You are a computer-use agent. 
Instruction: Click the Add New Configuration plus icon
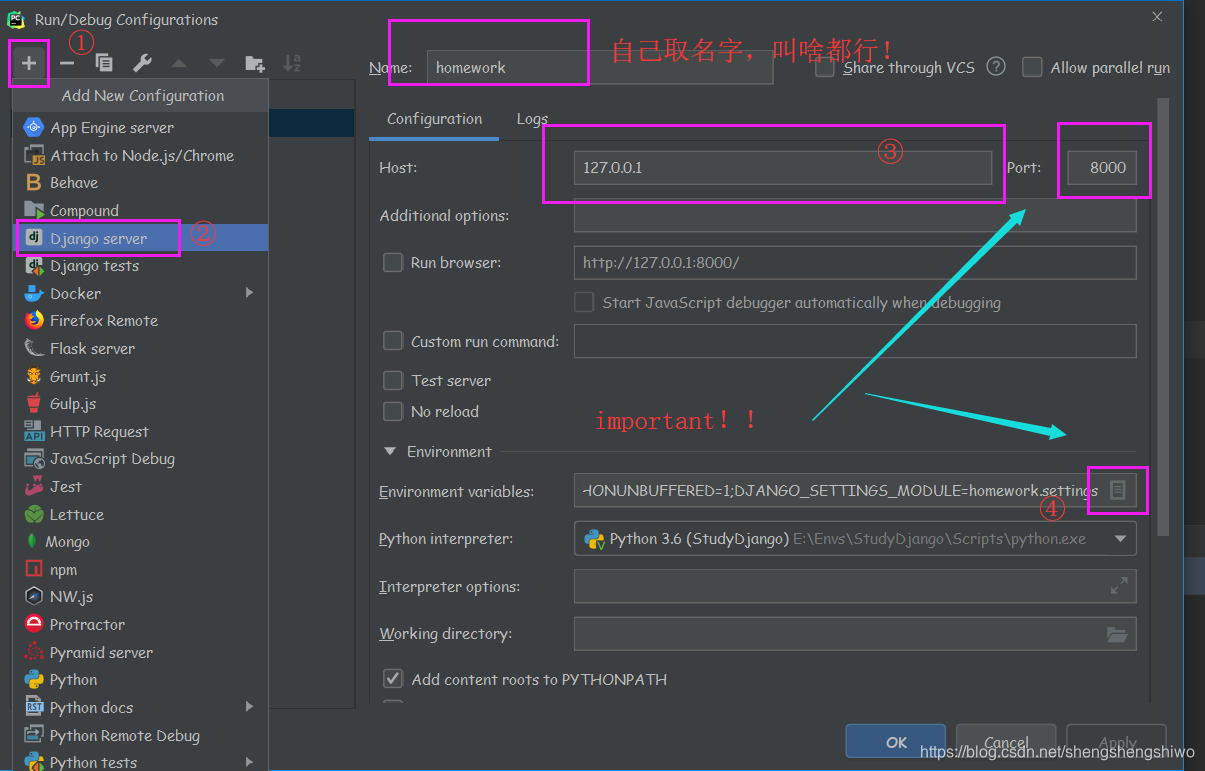[29, 63]
